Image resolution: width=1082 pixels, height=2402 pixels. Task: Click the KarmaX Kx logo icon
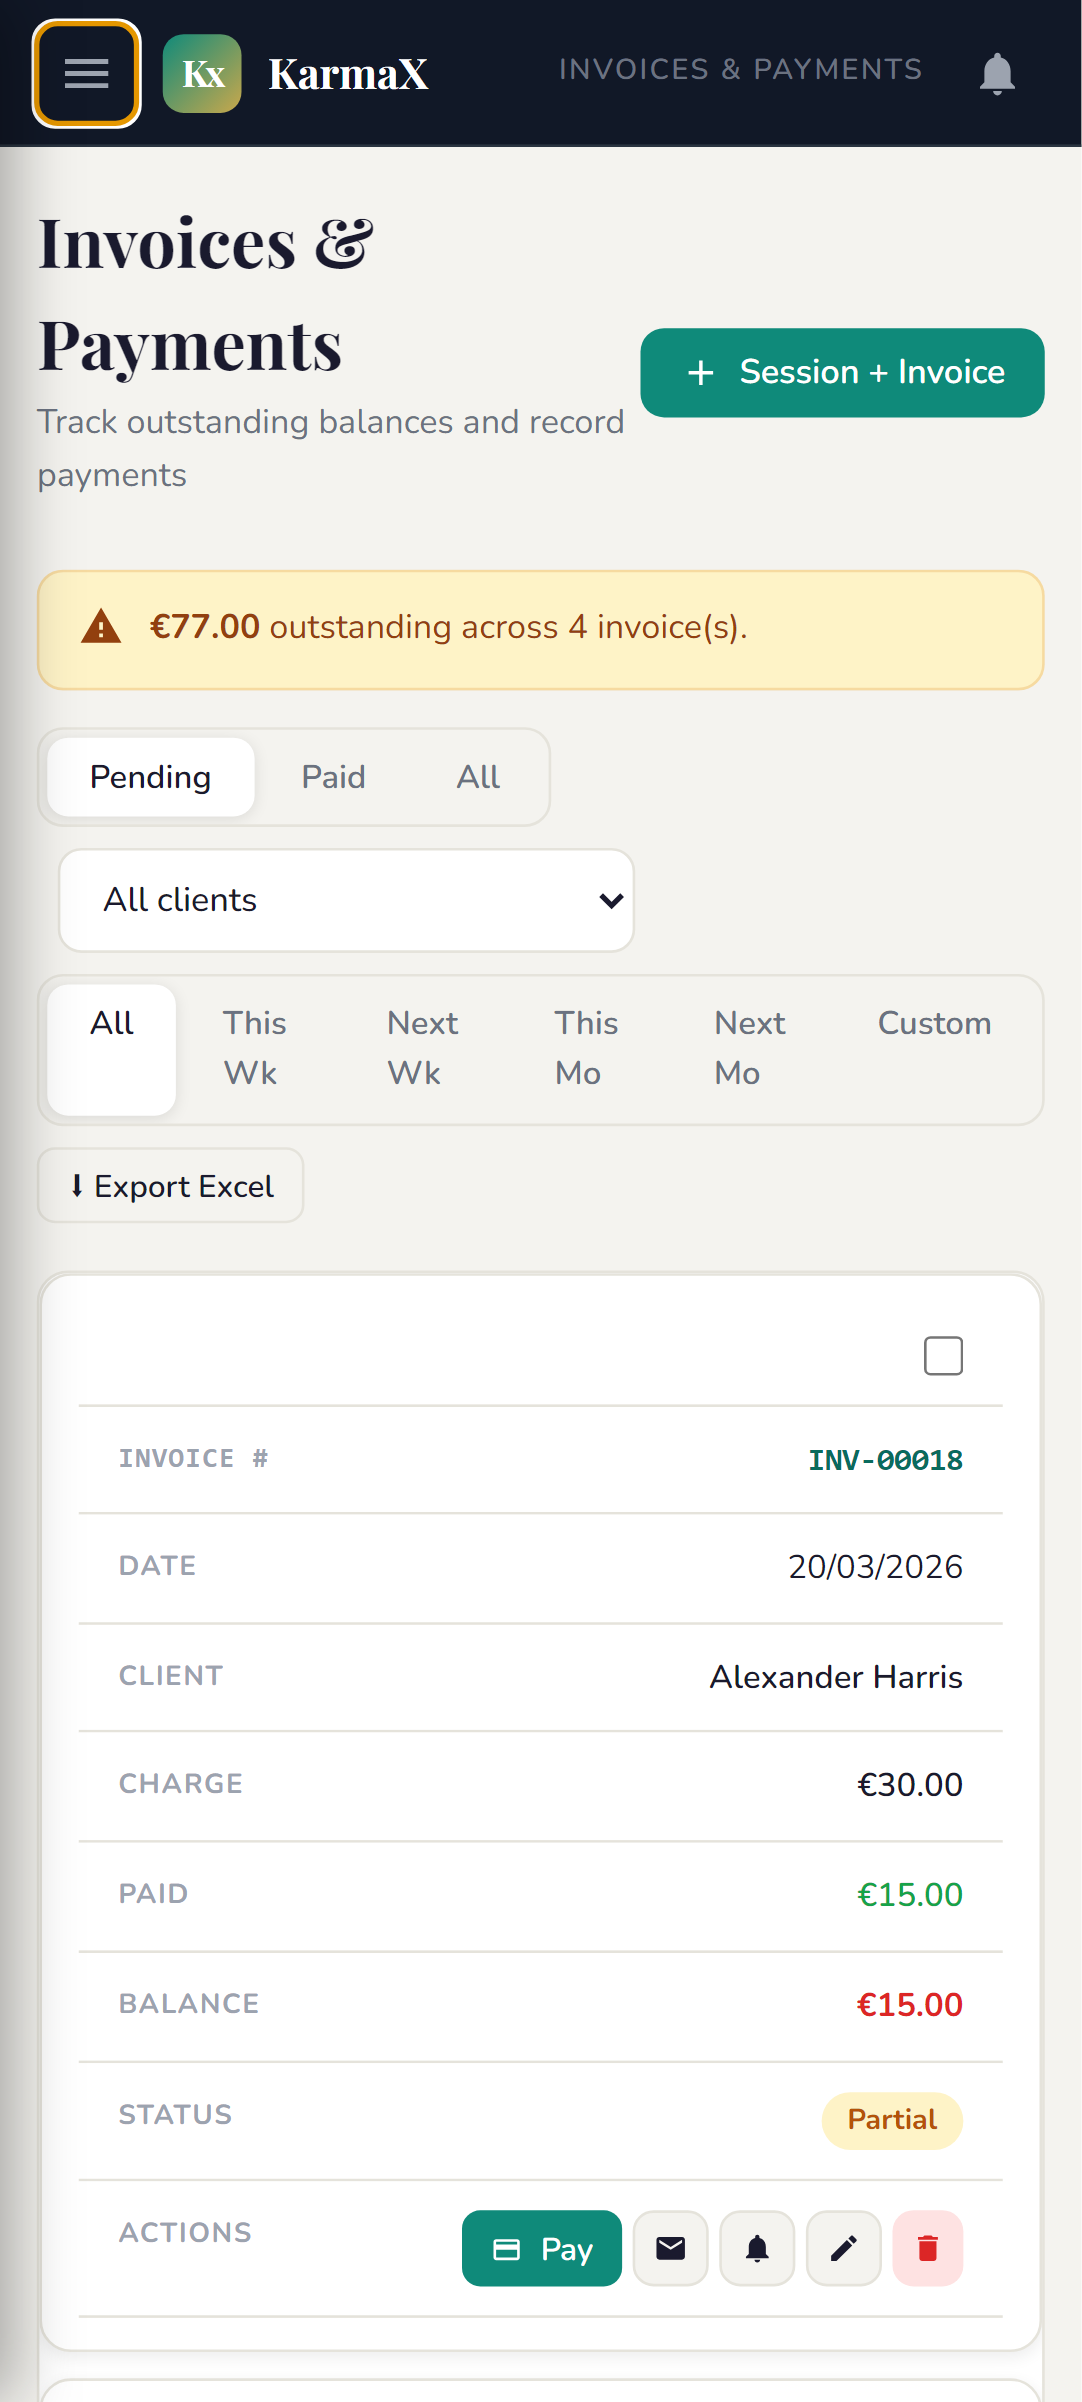(x=202, y=74)
